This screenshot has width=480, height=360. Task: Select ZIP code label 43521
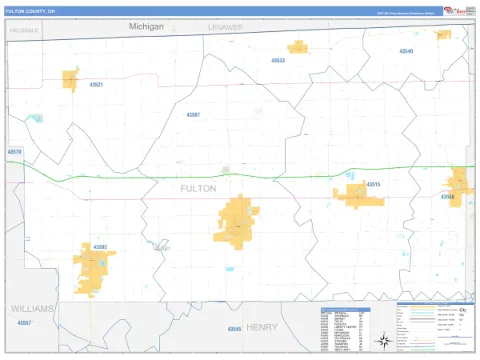click(x=96, y=85)
